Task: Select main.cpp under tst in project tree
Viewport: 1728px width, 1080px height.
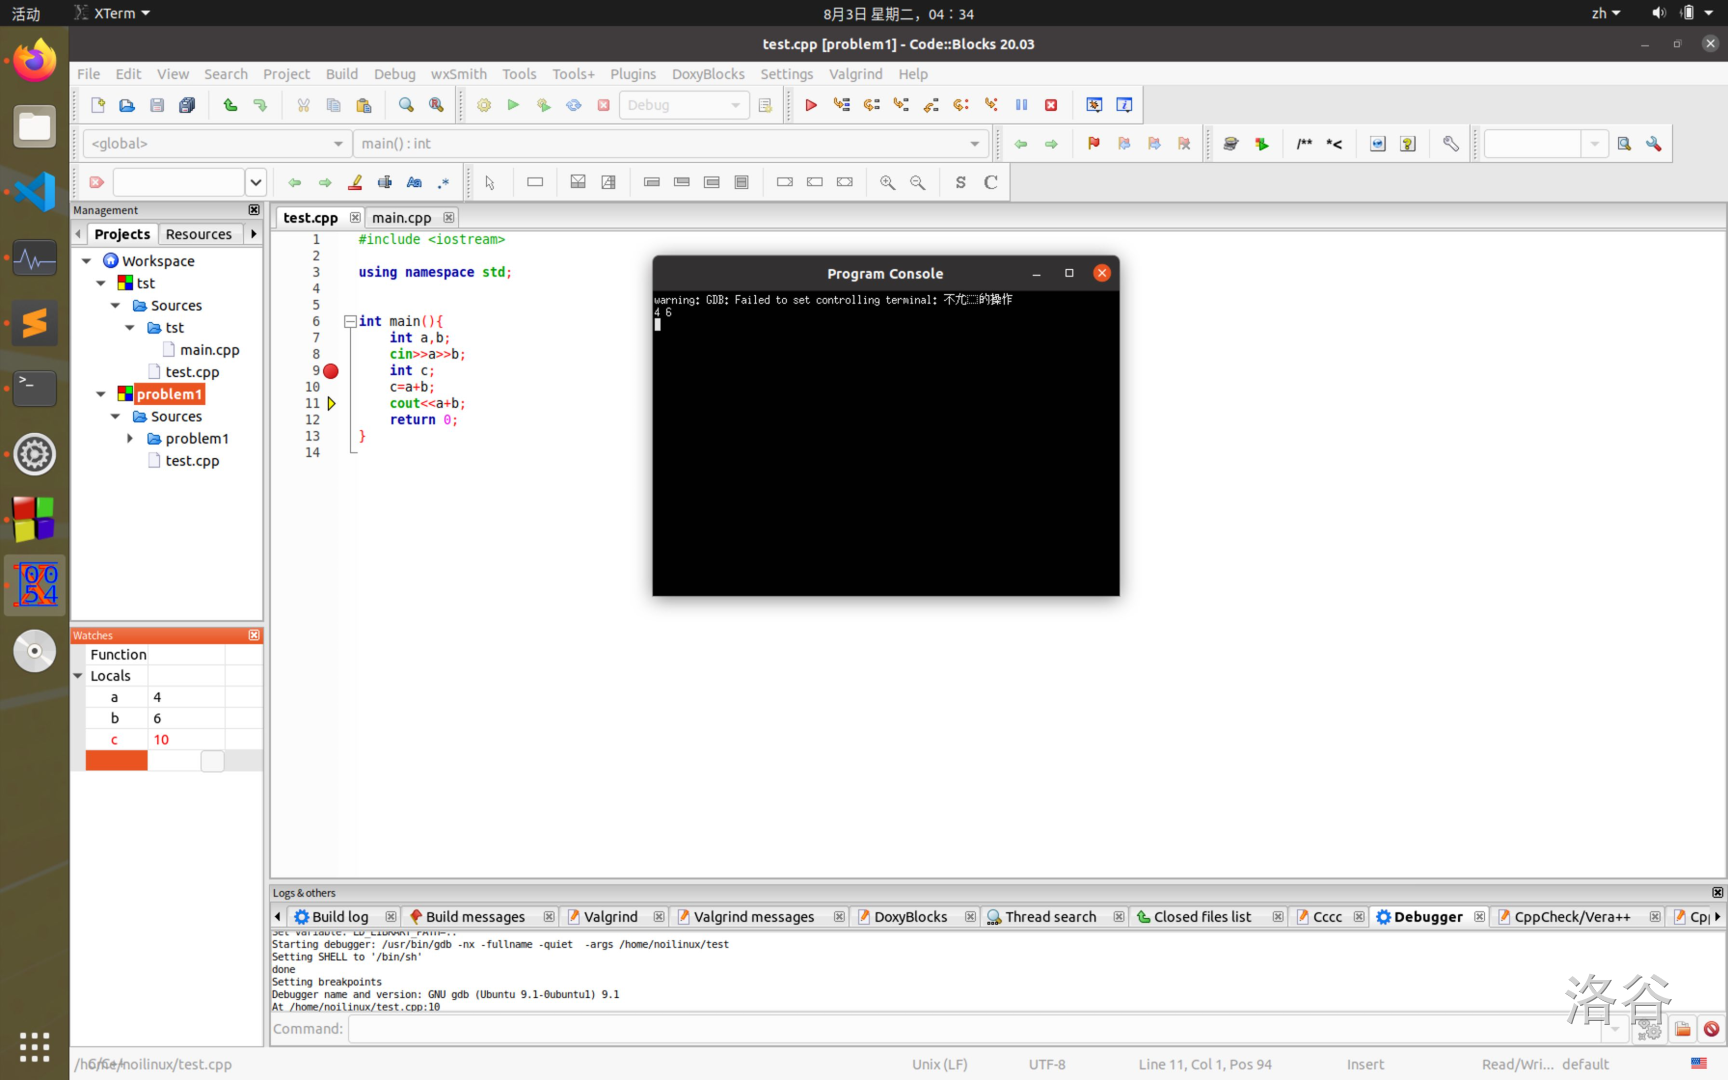Action: point(209,350)
